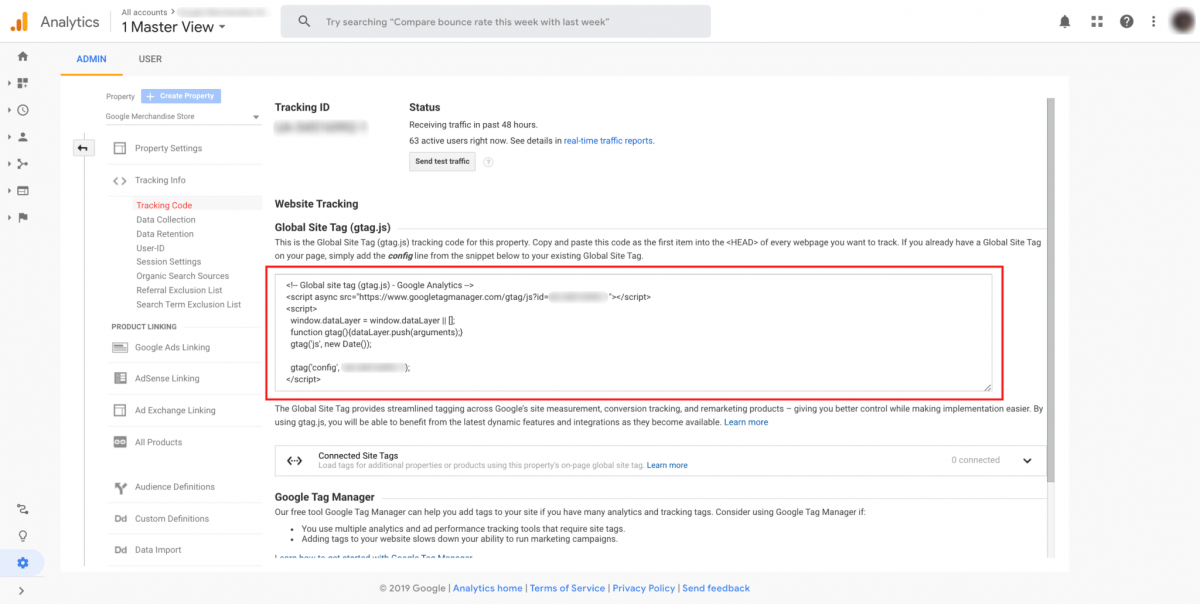Open the 1 Master View selector
The width and height of the screenshot is (1200, 604).
click(x=174, y=27)
